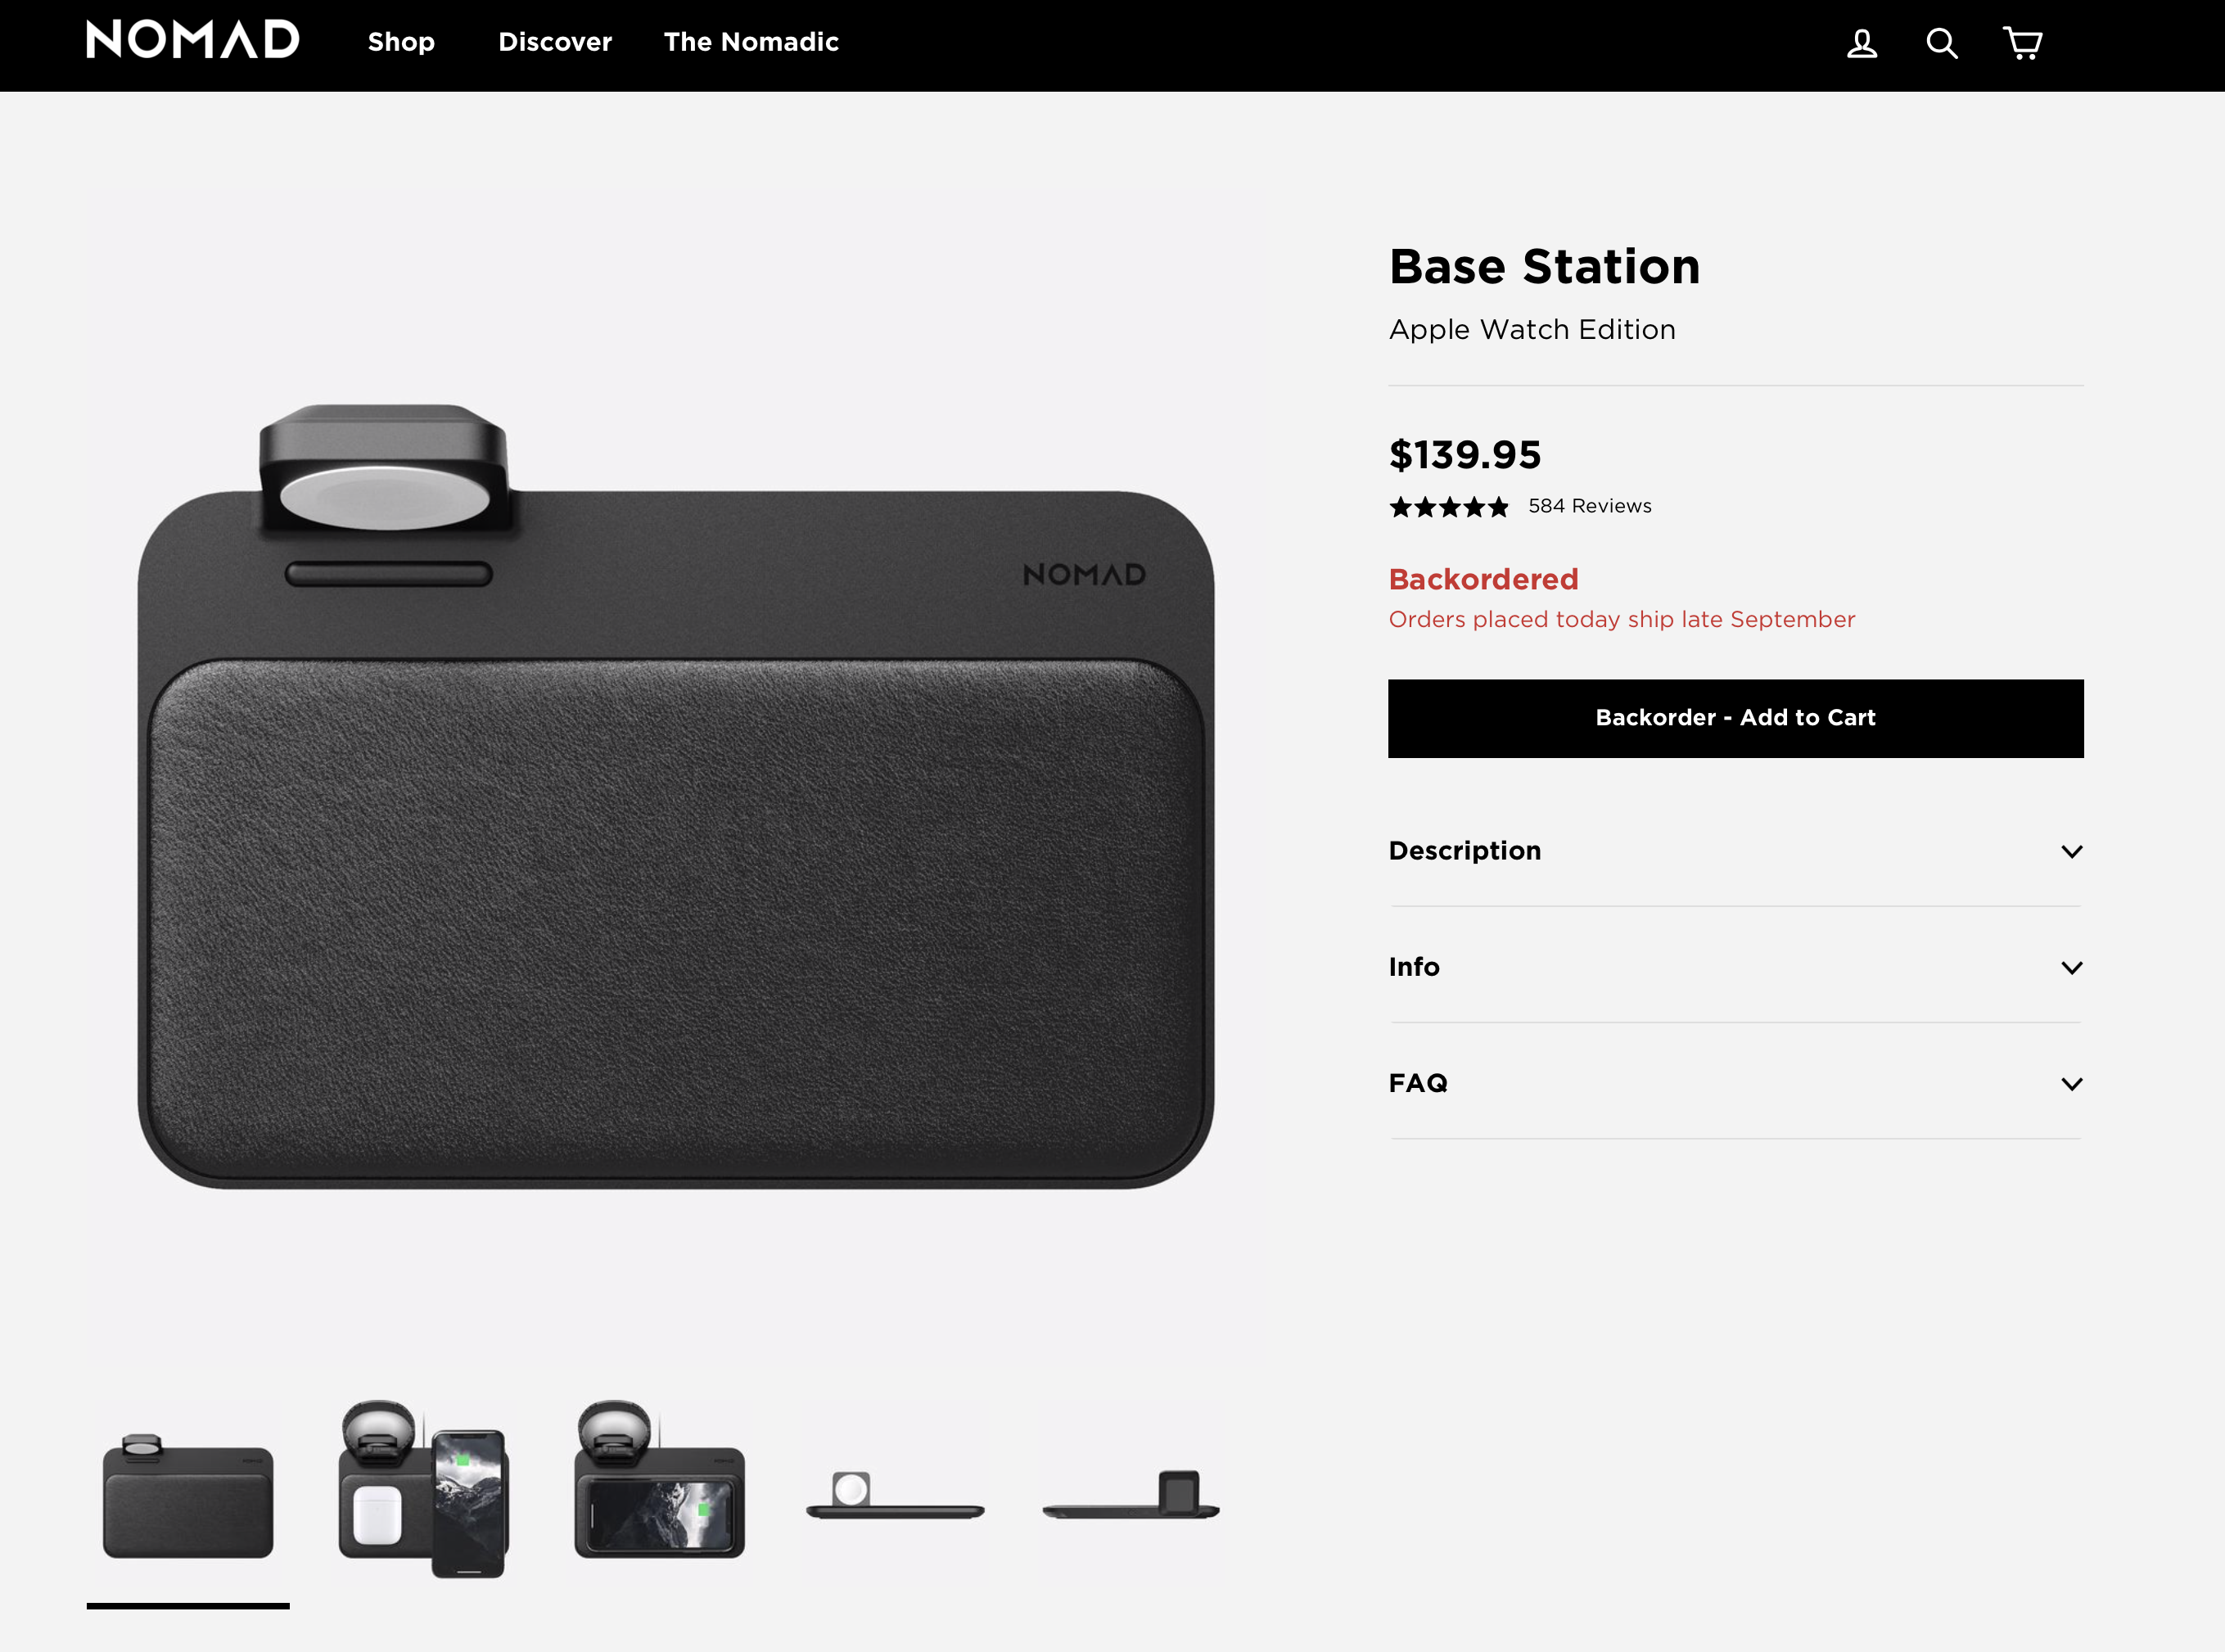This screenshot has height=1652, width=2225.
Task: Click the Apple Watch Edition subtitle
Action: click(x=1532, y=330)
